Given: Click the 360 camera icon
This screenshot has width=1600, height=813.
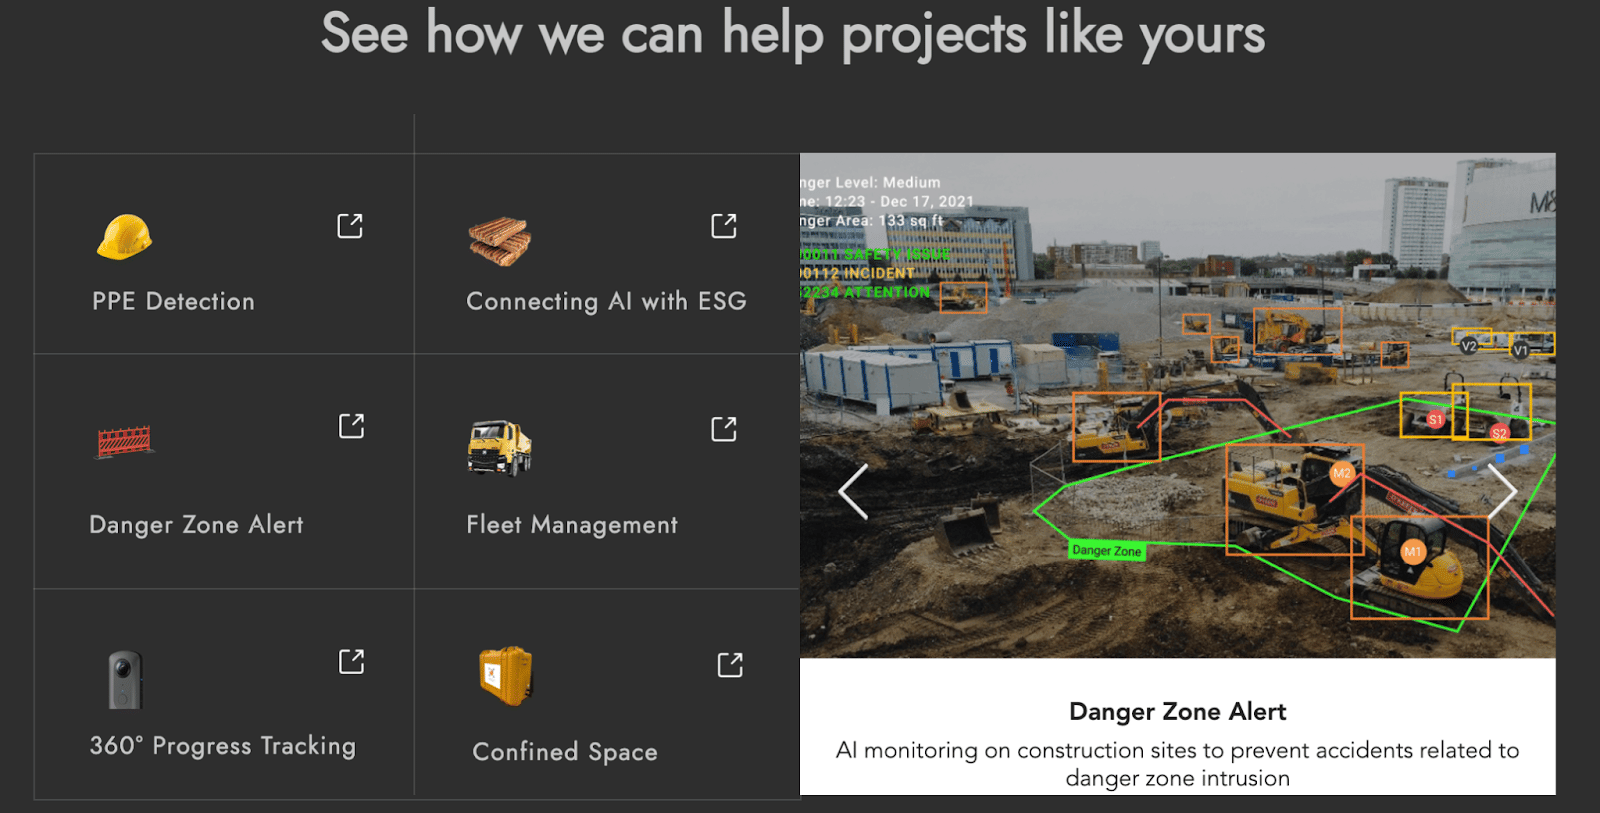Looking at the screenshot, I should pos(125,679).
